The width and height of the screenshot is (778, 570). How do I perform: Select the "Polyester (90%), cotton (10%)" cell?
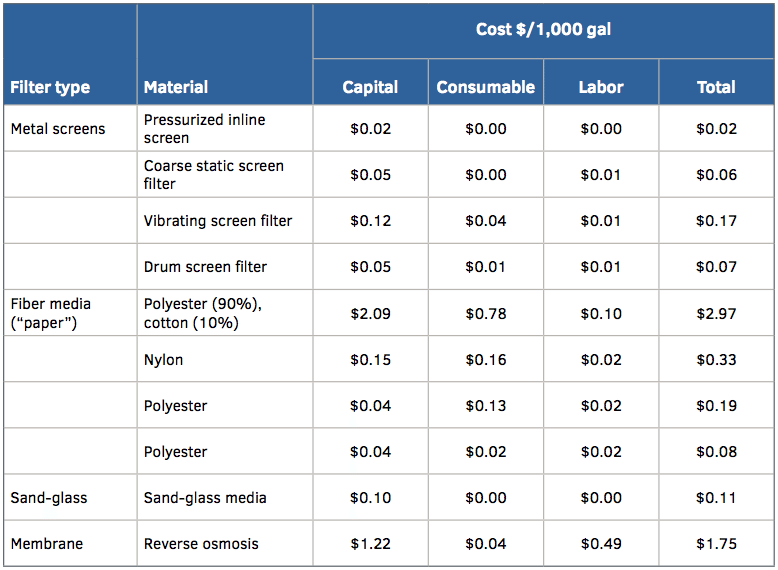pos(203,313)
